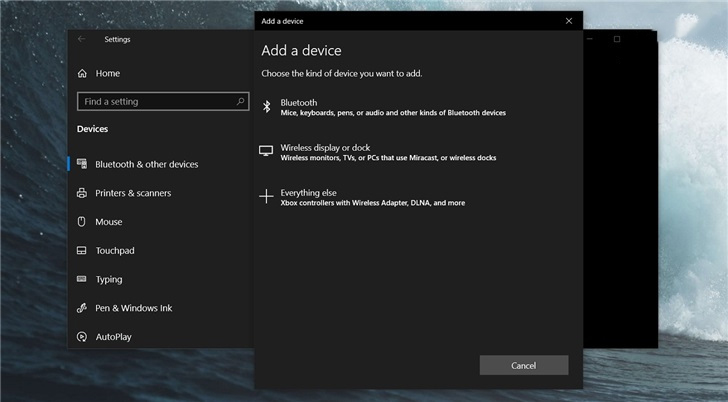Click the Bluetooth symbol icon in the dialog
Viewport: 728px width, 402px height.
pos(266,107)
